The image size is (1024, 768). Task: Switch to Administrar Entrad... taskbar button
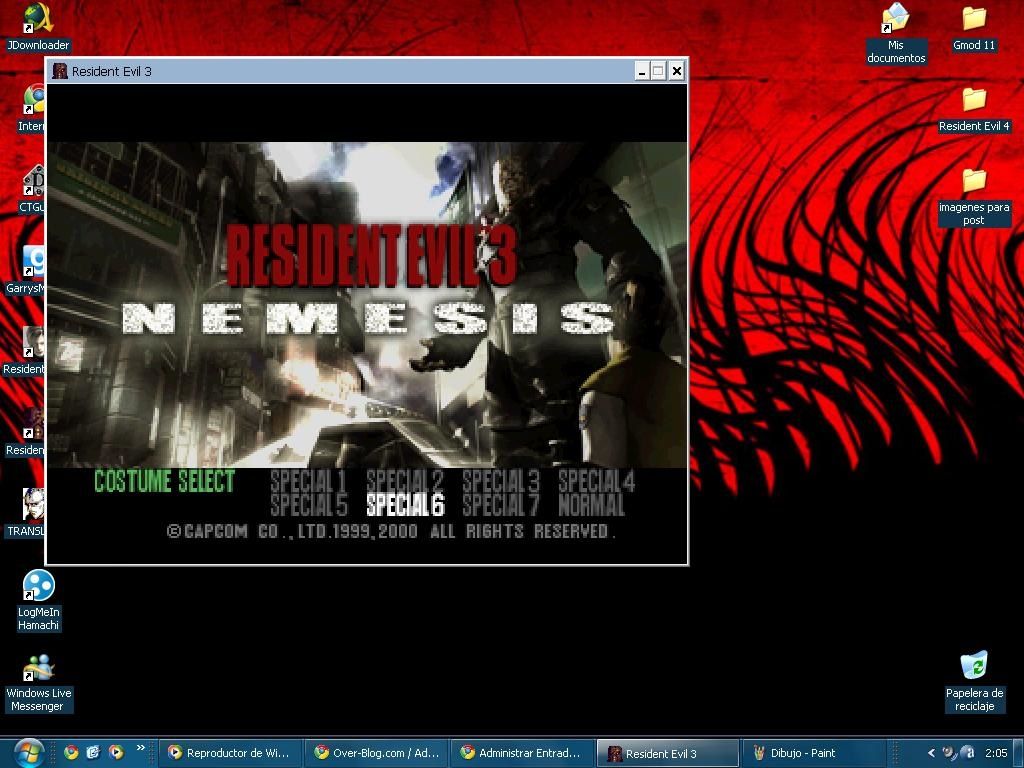point(524,753)
